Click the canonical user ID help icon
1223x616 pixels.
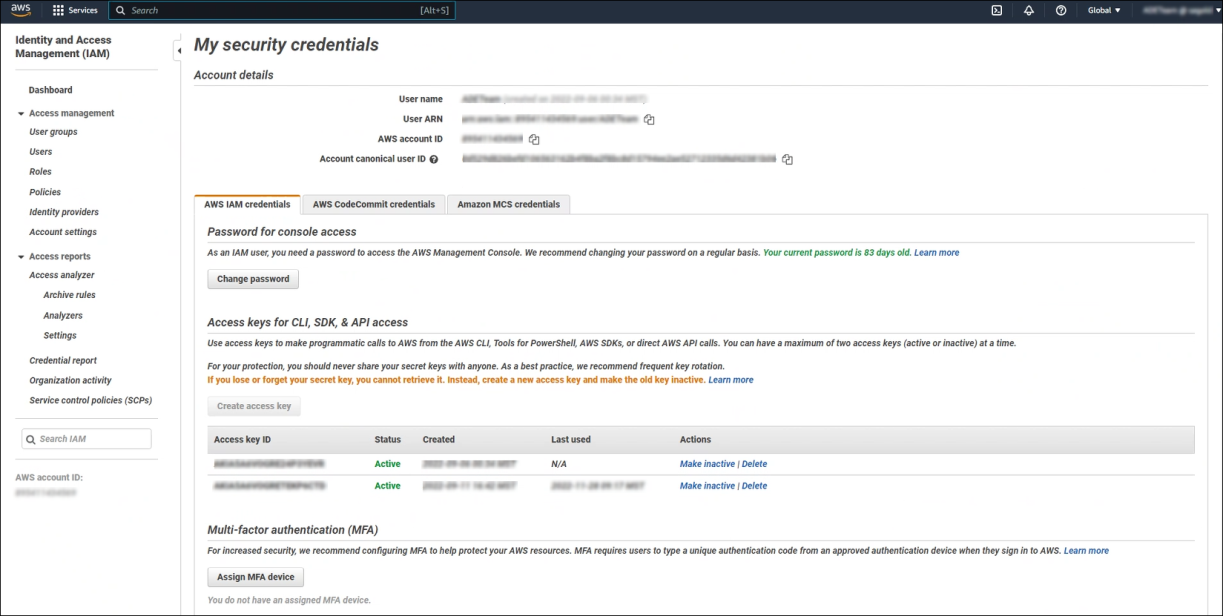[433, 158]
